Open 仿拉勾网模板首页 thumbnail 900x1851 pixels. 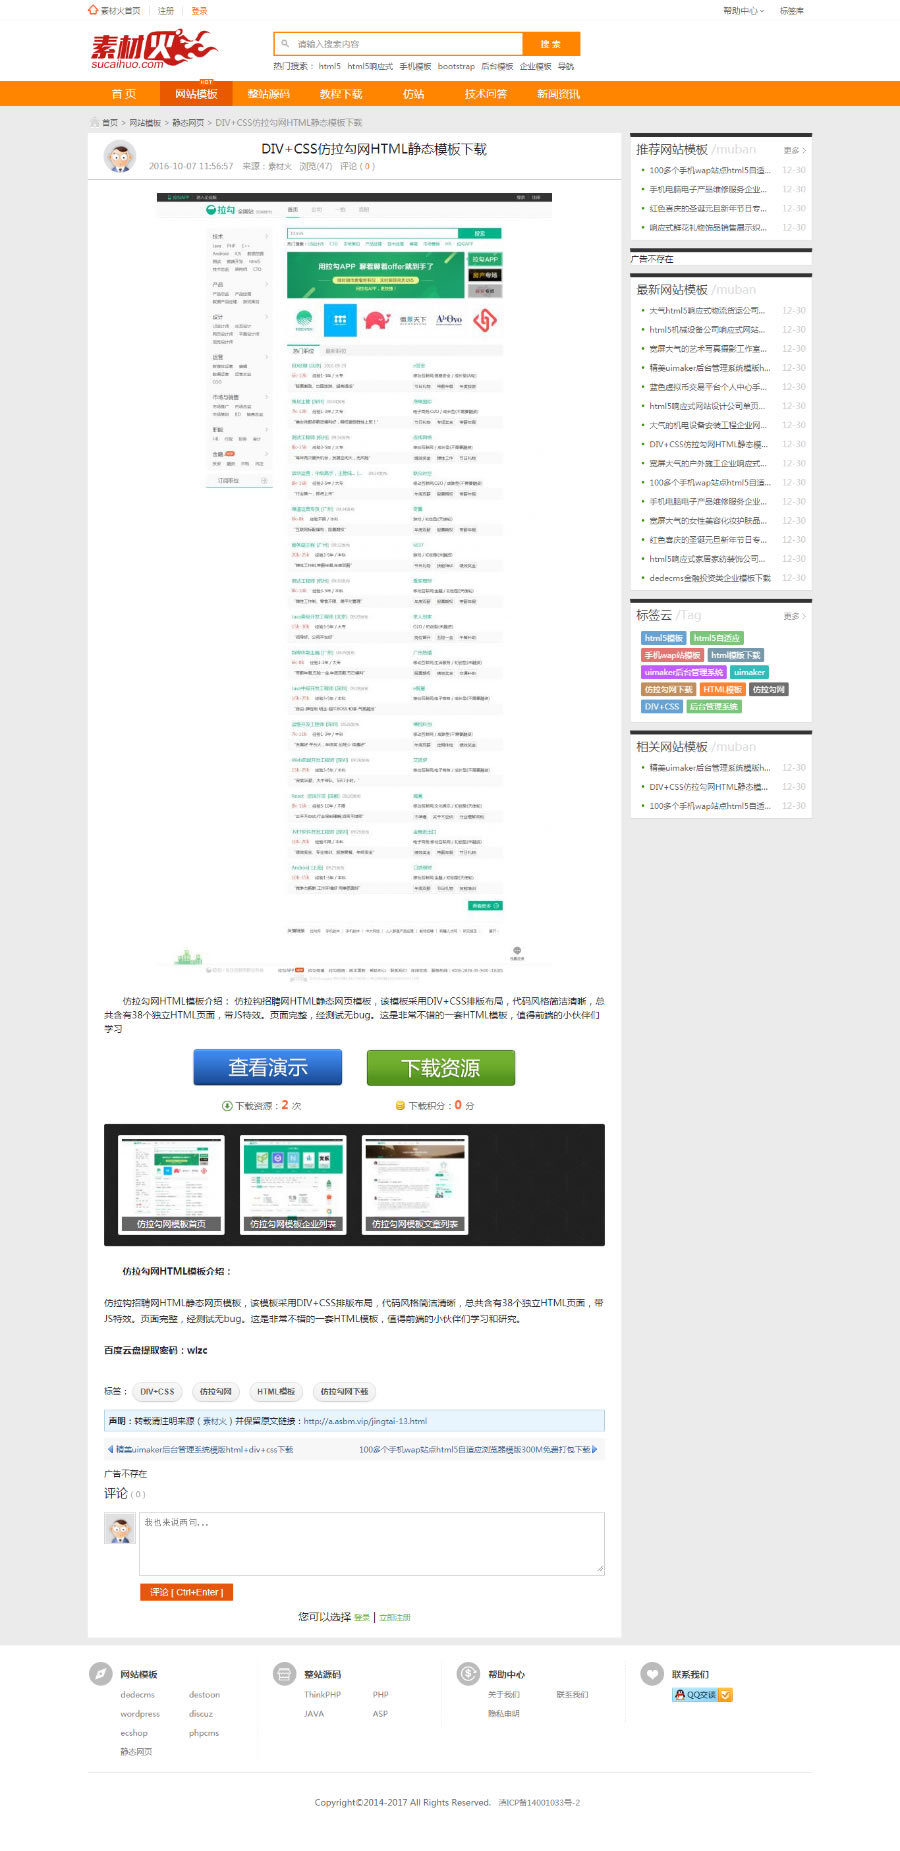171,1184
